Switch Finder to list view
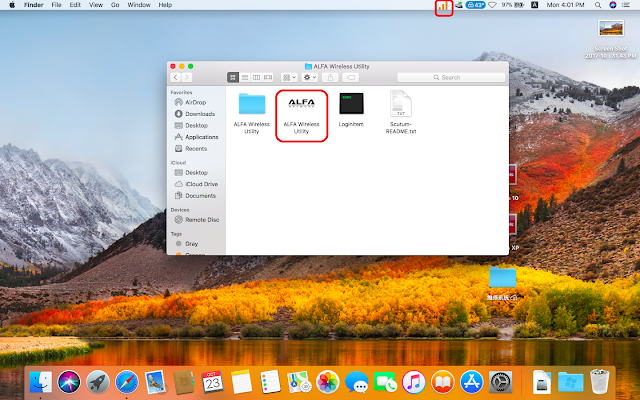 pyautogui.click(x=244, y=77)
